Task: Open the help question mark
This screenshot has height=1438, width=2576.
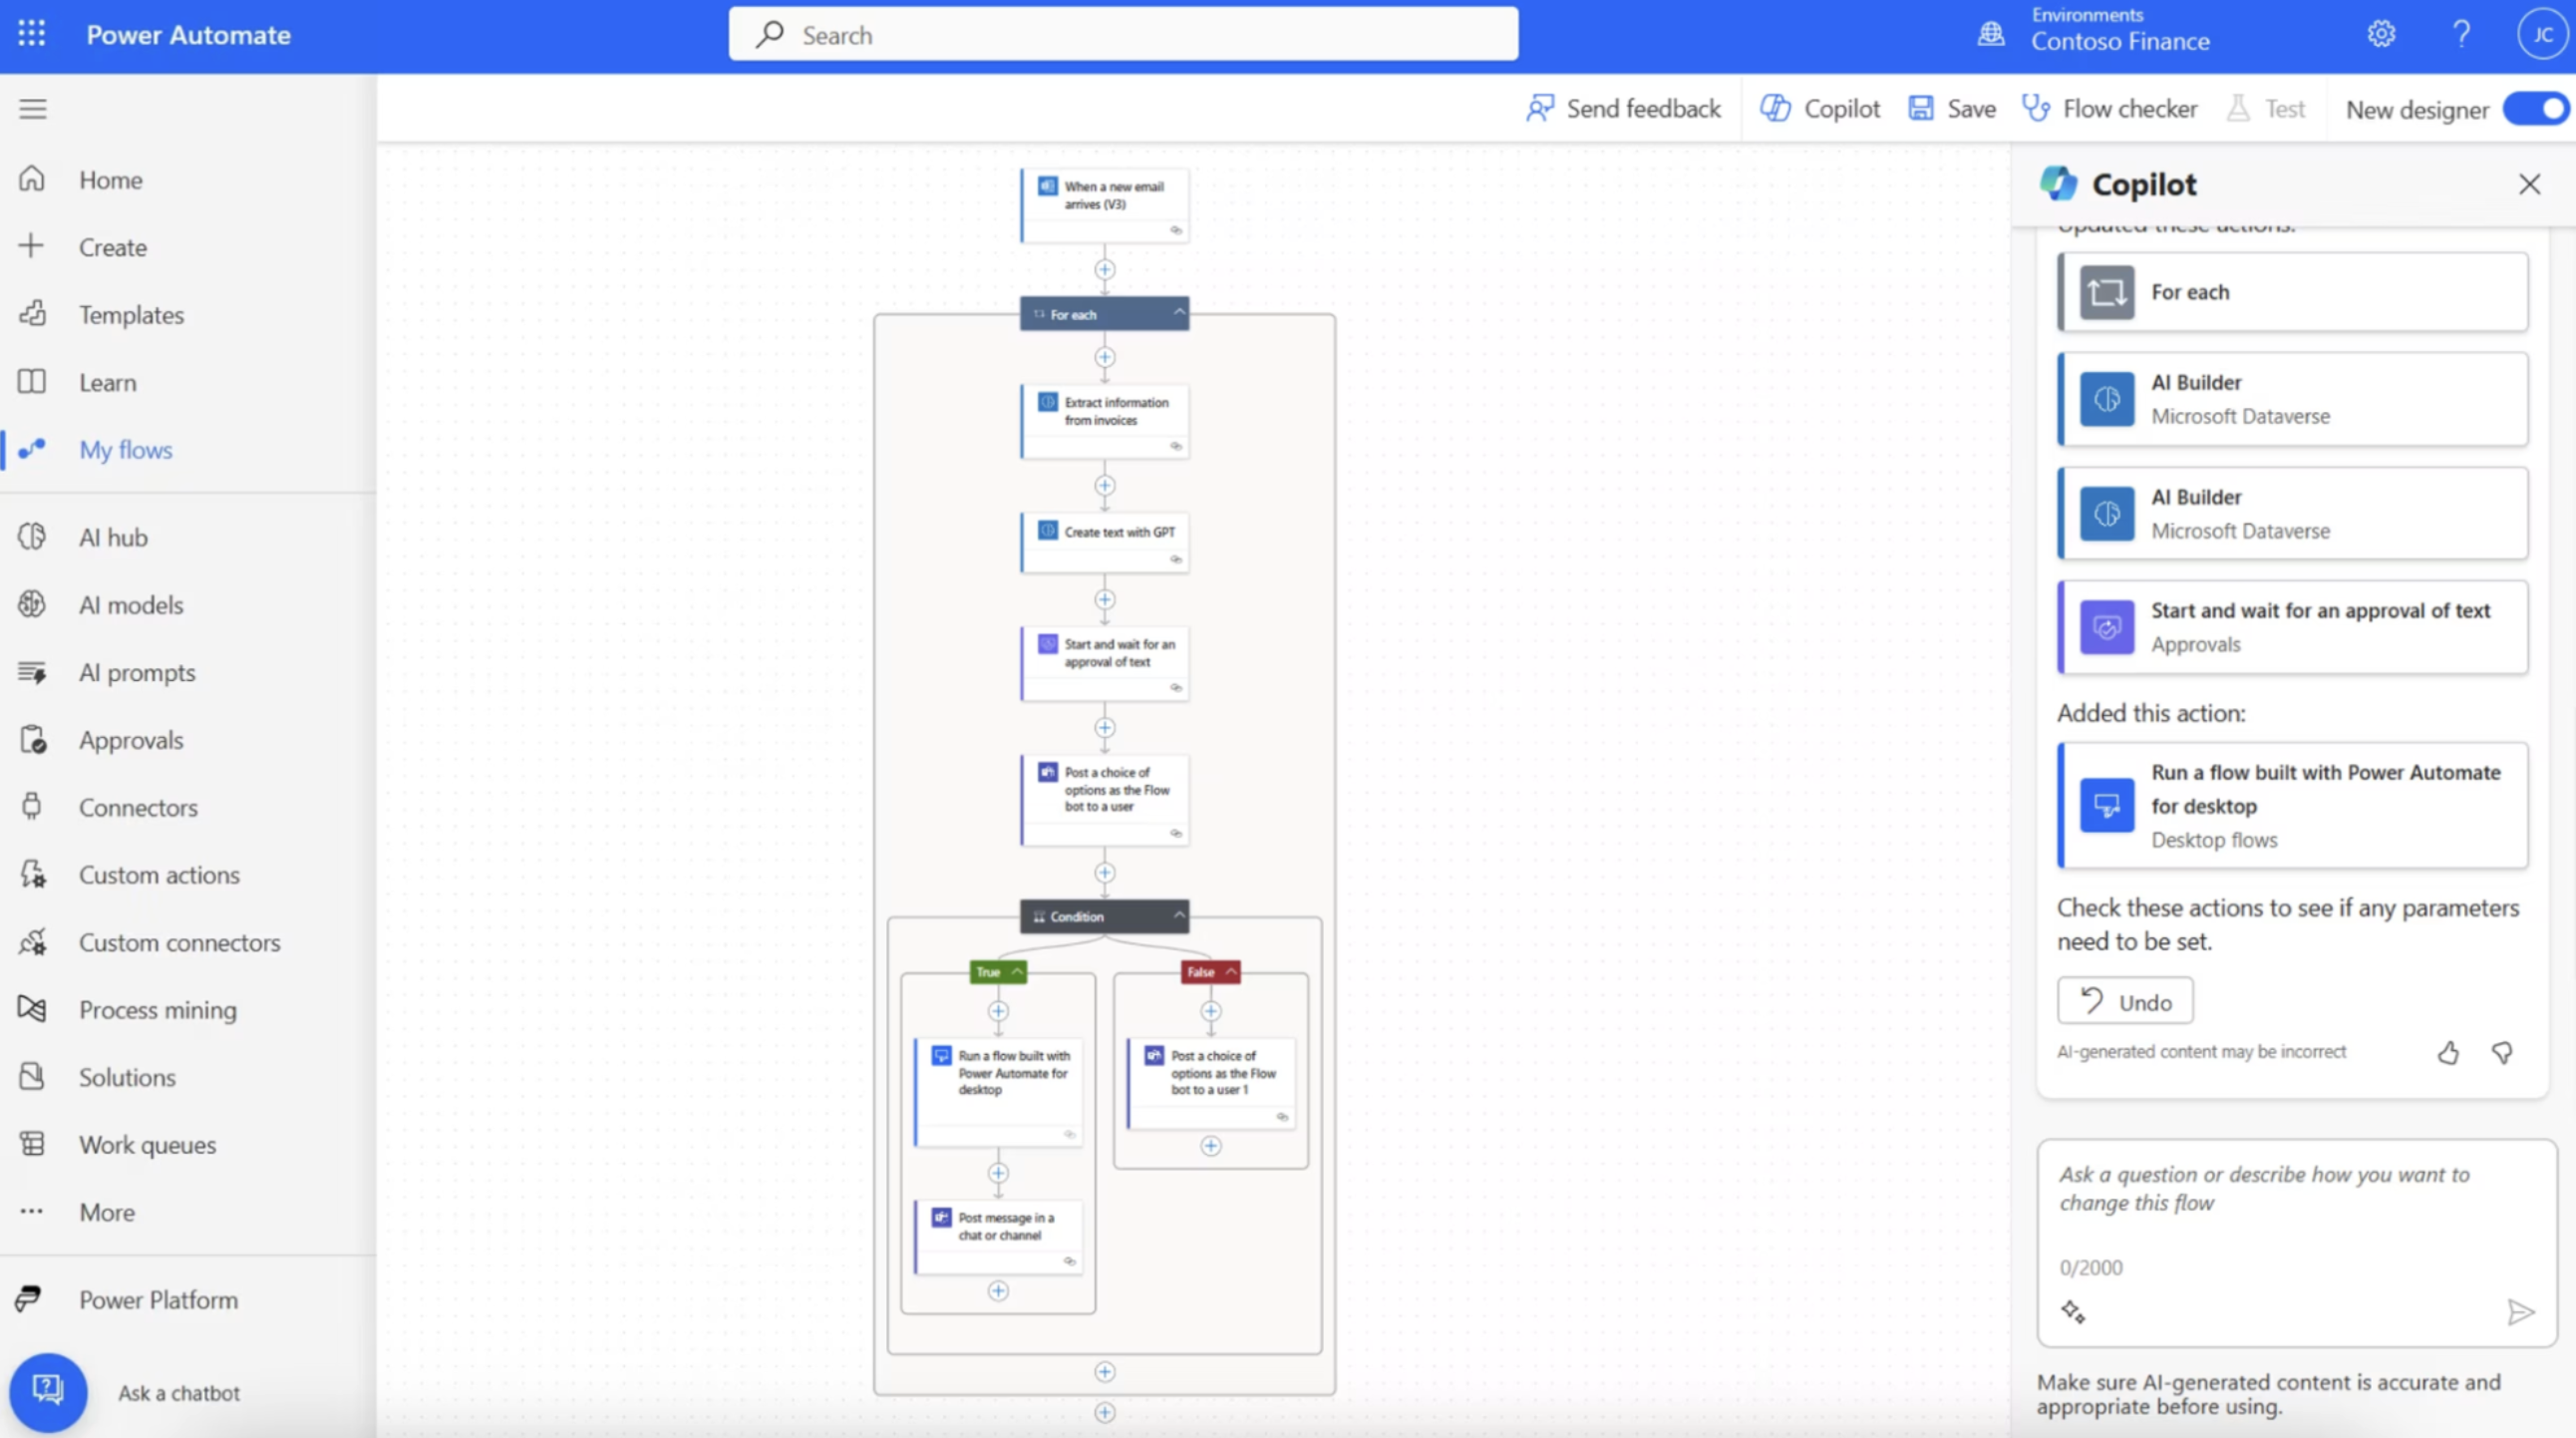Action: click(2461, 33)
